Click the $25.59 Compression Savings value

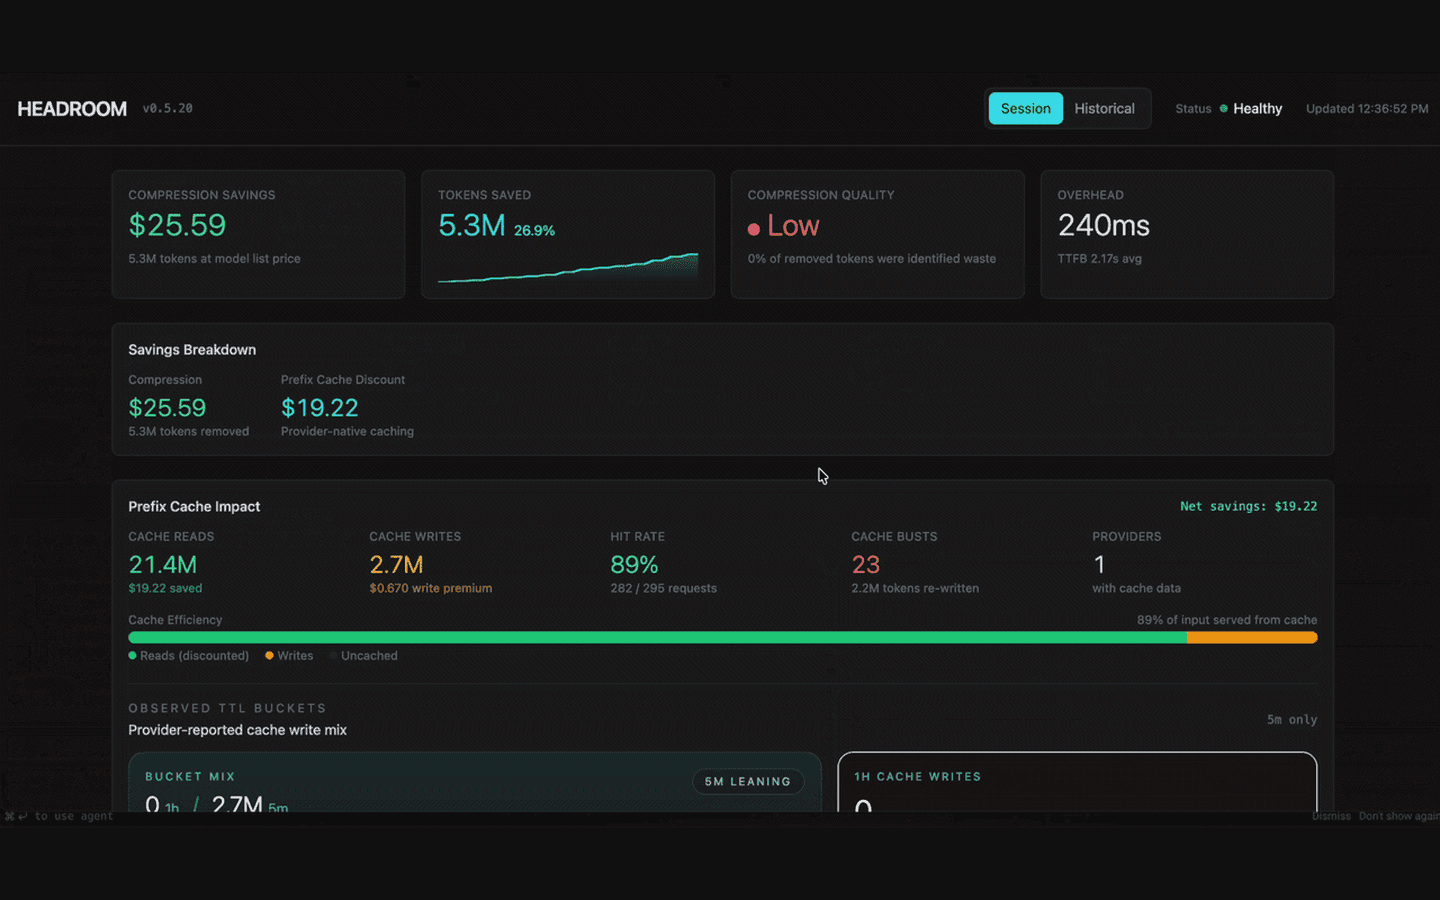tap(177, 225)
